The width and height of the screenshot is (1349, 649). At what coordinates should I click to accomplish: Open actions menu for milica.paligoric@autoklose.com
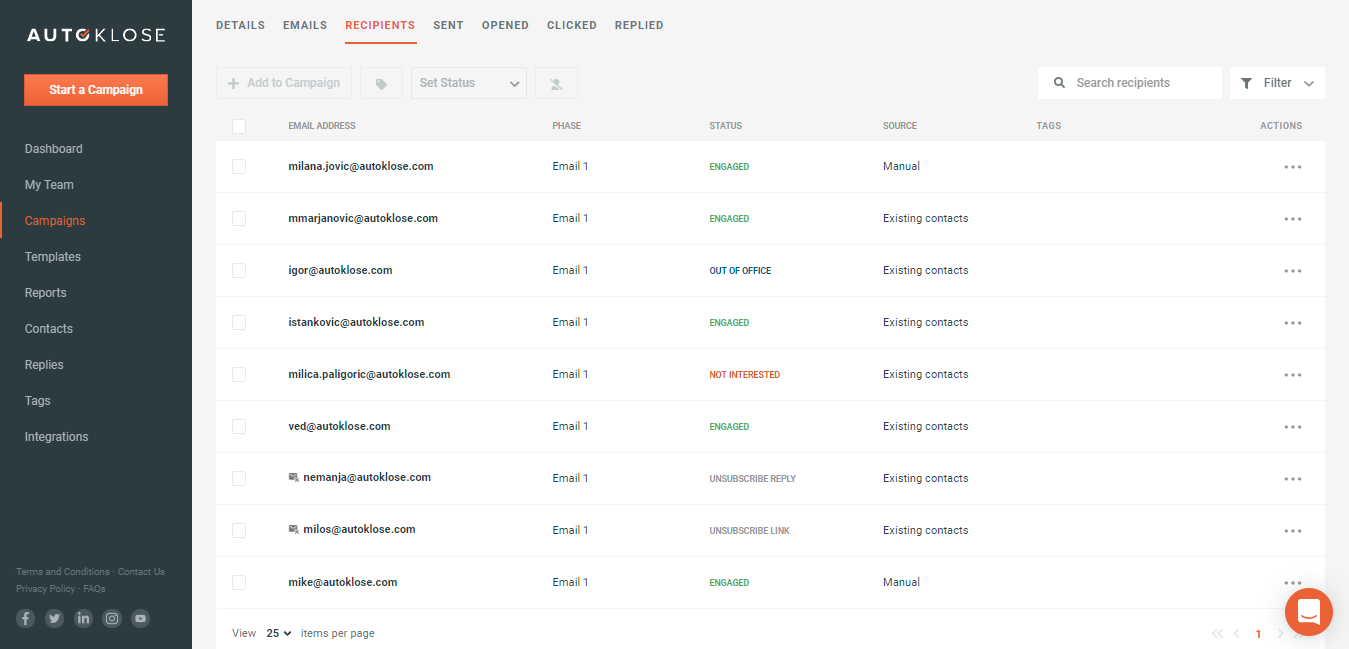click(x=1293, y=375)
